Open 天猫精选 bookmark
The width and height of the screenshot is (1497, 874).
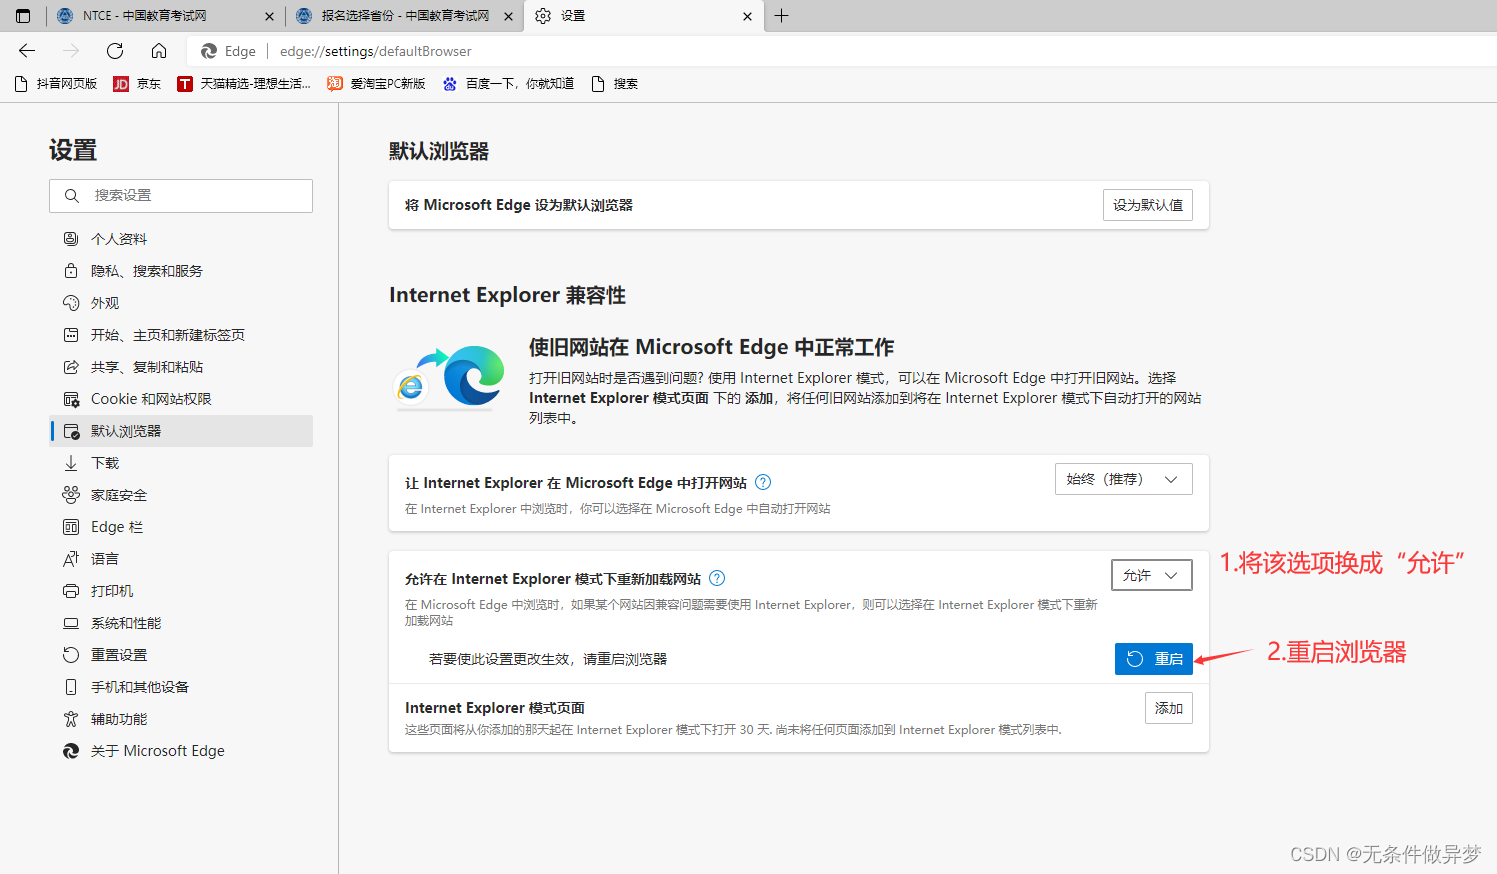pos(244,84)
